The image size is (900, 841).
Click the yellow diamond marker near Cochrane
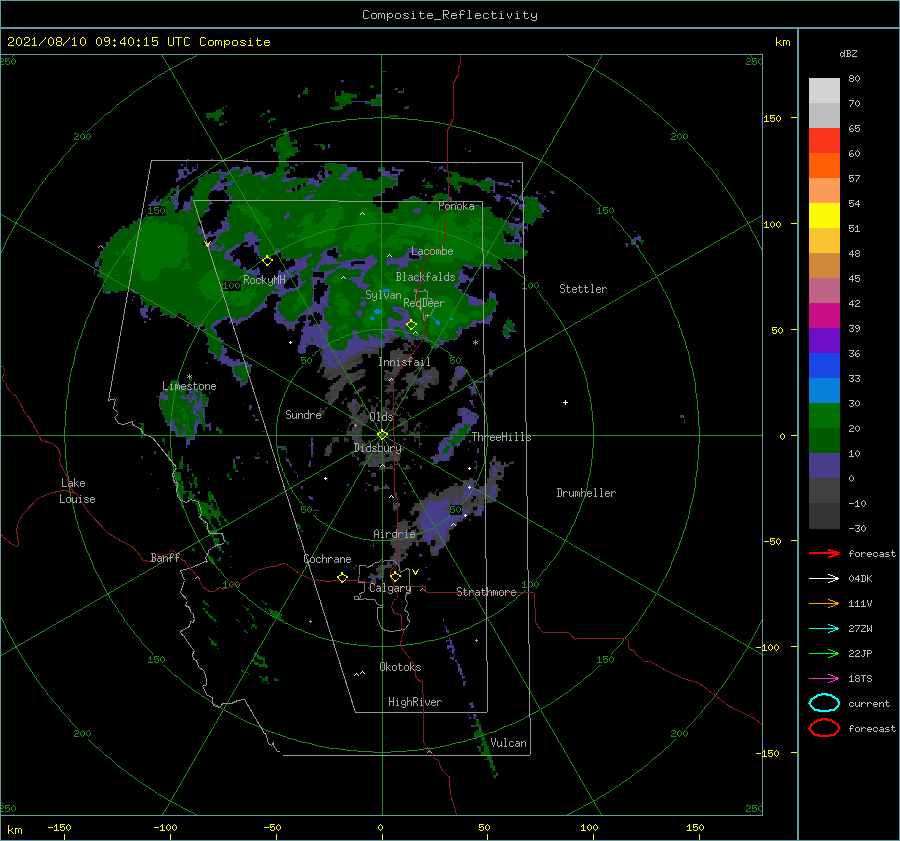(x=342, y=577)
